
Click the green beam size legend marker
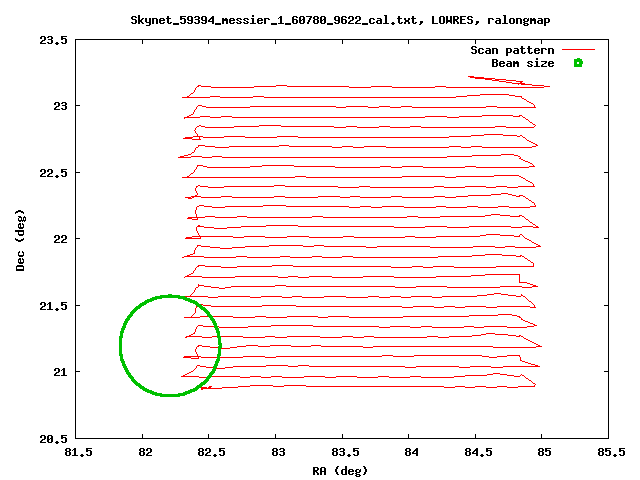click(578, 63)
